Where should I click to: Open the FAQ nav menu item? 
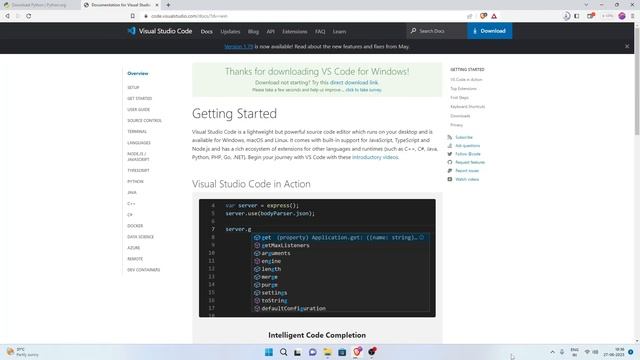[320, 31]
